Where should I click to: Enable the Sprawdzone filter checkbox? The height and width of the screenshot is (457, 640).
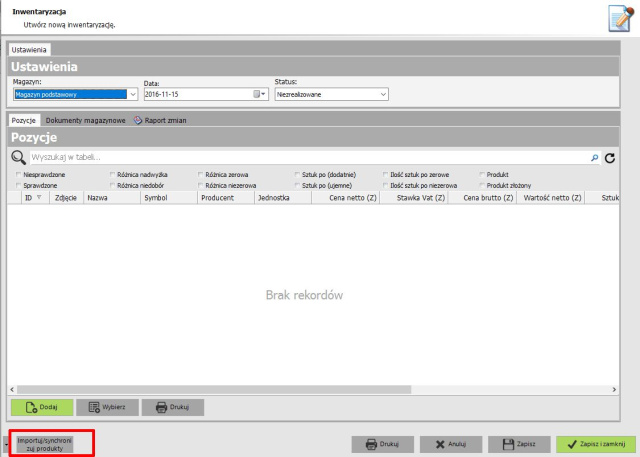pyautogui.click(x=18, y=186)
